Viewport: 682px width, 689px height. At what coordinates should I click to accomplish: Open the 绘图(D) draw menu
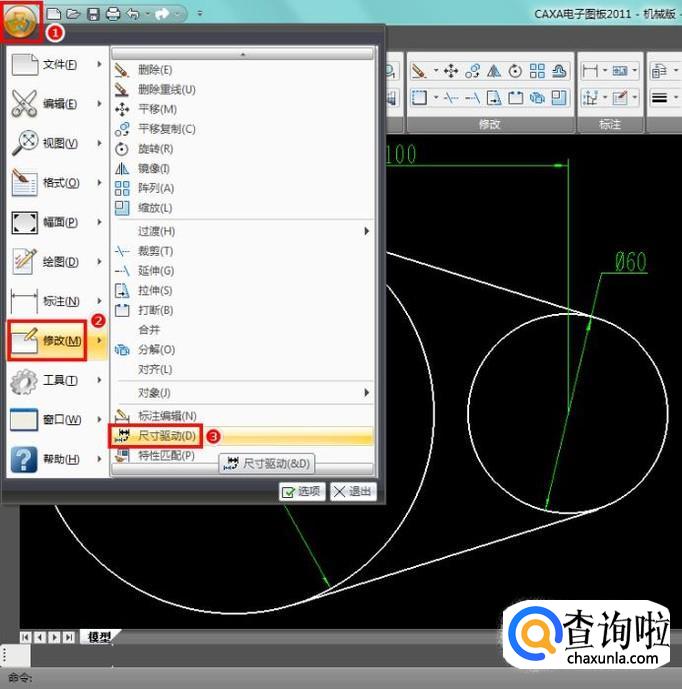pos(57,262)
